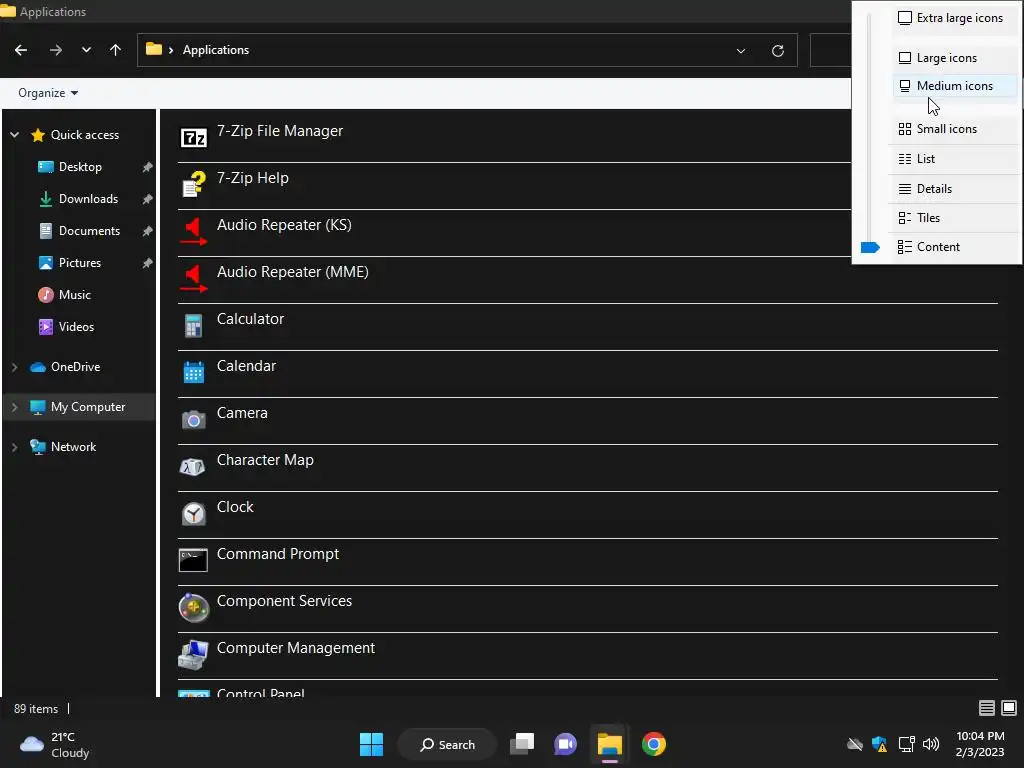This screenshot has height=768, width=1024.
Task: Open Pictures in Quick access
Action: point(69,263)
